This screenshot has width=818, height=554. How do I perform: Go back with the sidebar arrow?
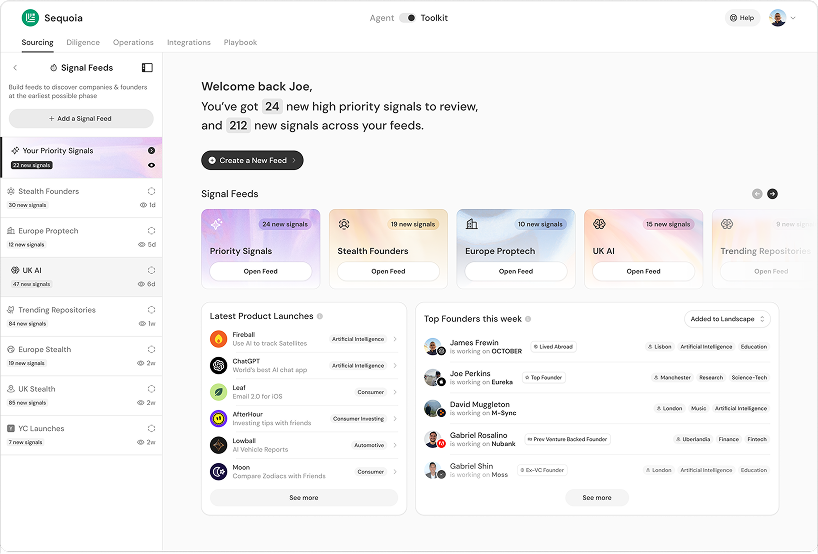pyautogui.click(x=15, y=68)
